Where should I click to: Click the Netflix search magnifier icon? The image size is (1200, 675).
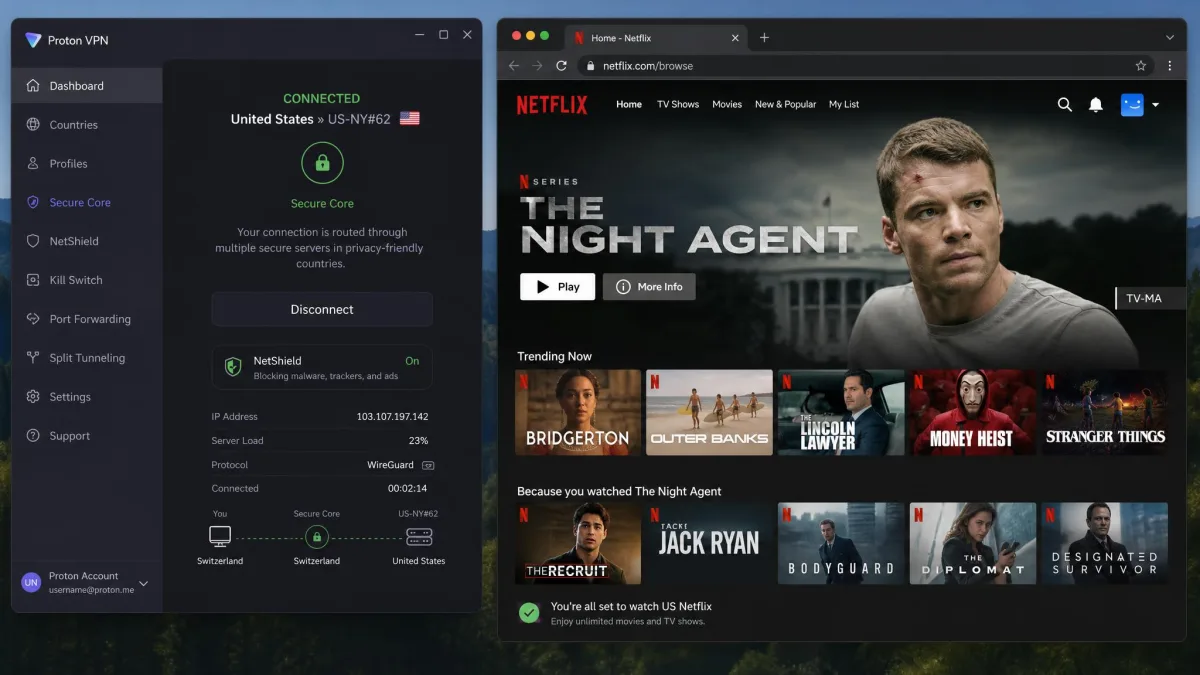pyautogui.click(x=1065, y=104)
